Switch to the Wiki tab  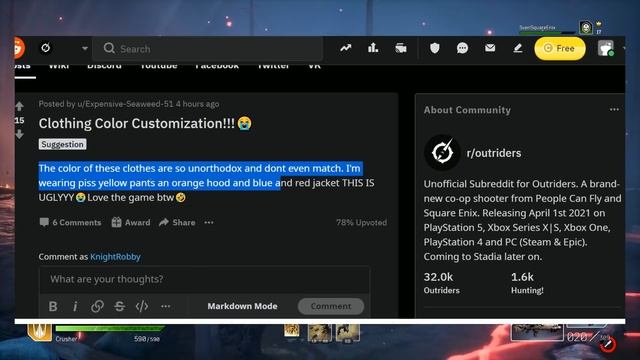pos(59,67)
